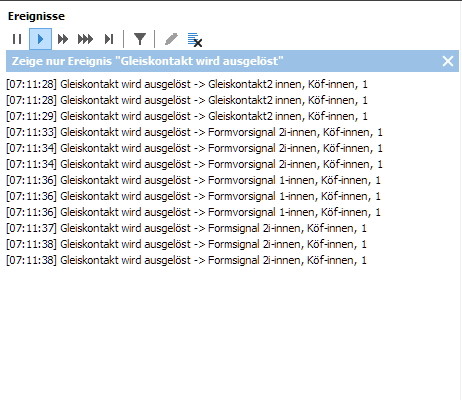Select the 07:11:37 Formsignal 2i-innen entry
The height and width of the screenshot is (400, 462).
point(186,228)
